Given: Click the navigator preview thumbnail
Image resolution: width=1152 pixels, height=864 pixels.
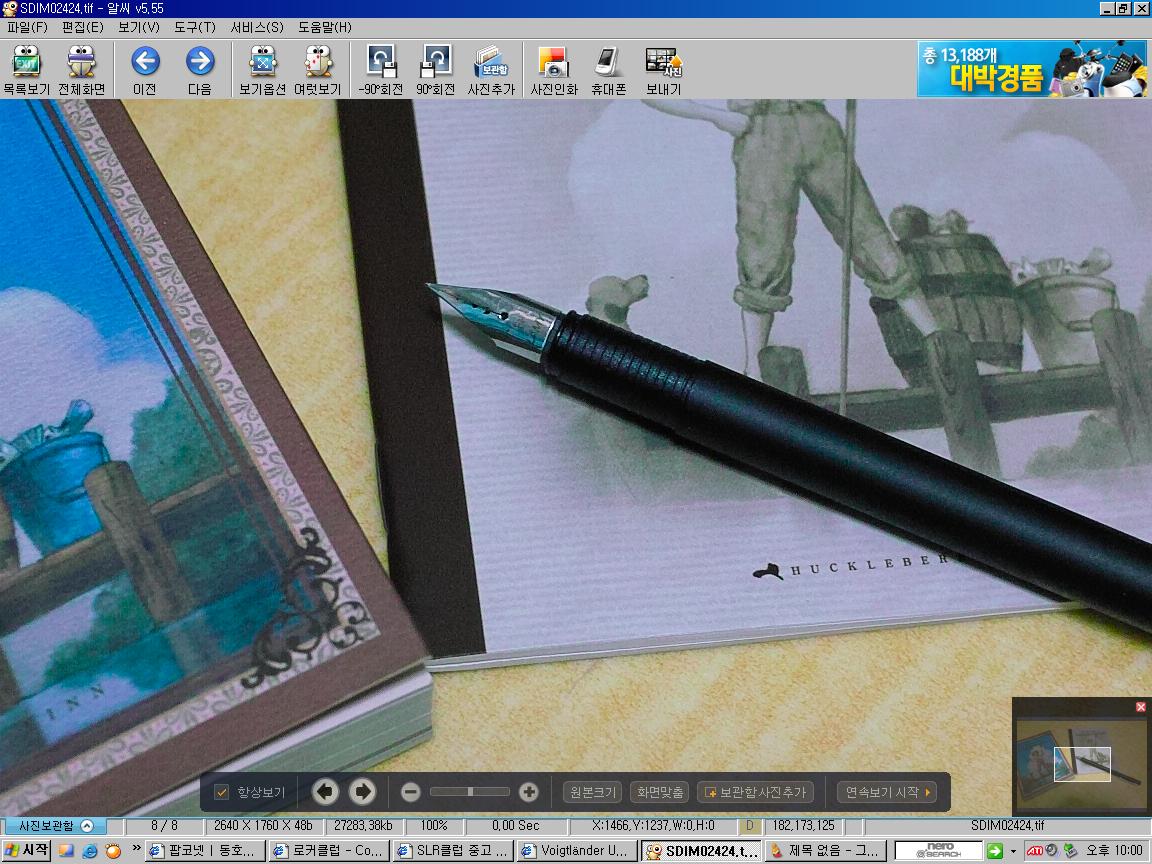Looking at the screenshot, I should [x=1081, y=764].
